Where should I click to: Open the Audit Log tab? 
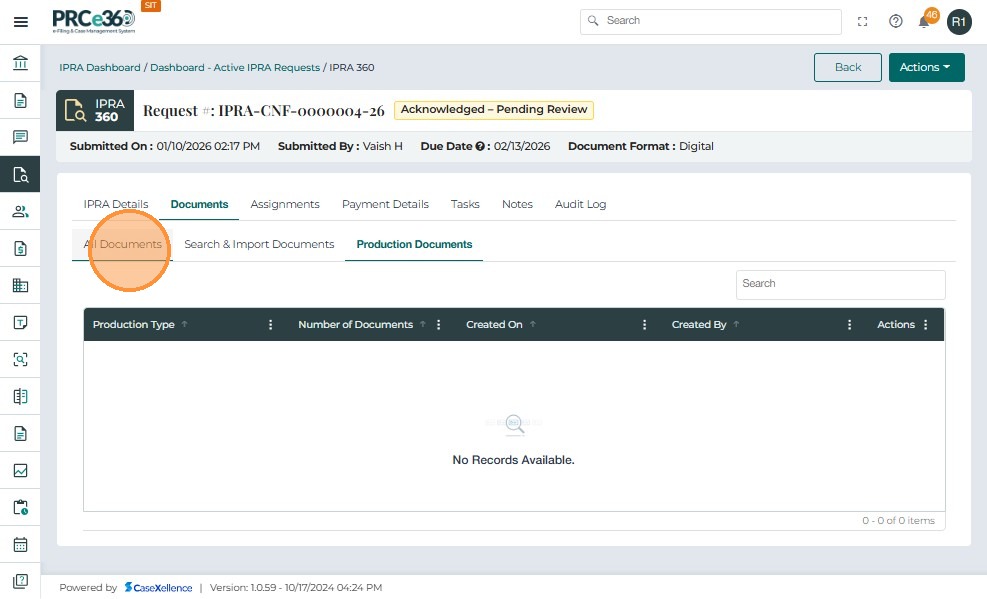(580, 204)
